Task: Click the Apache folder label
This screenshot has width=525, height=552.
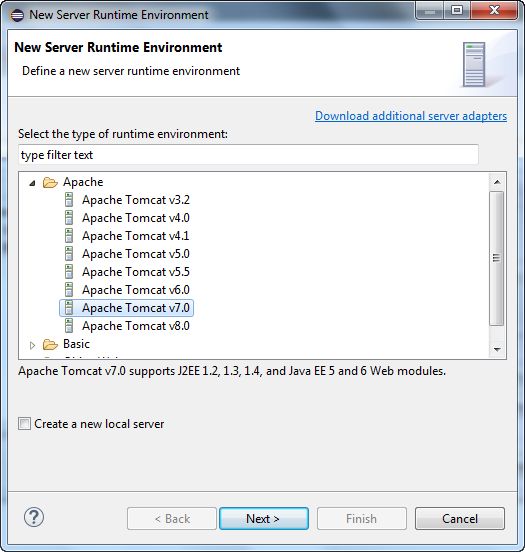Action: [83, 182]
